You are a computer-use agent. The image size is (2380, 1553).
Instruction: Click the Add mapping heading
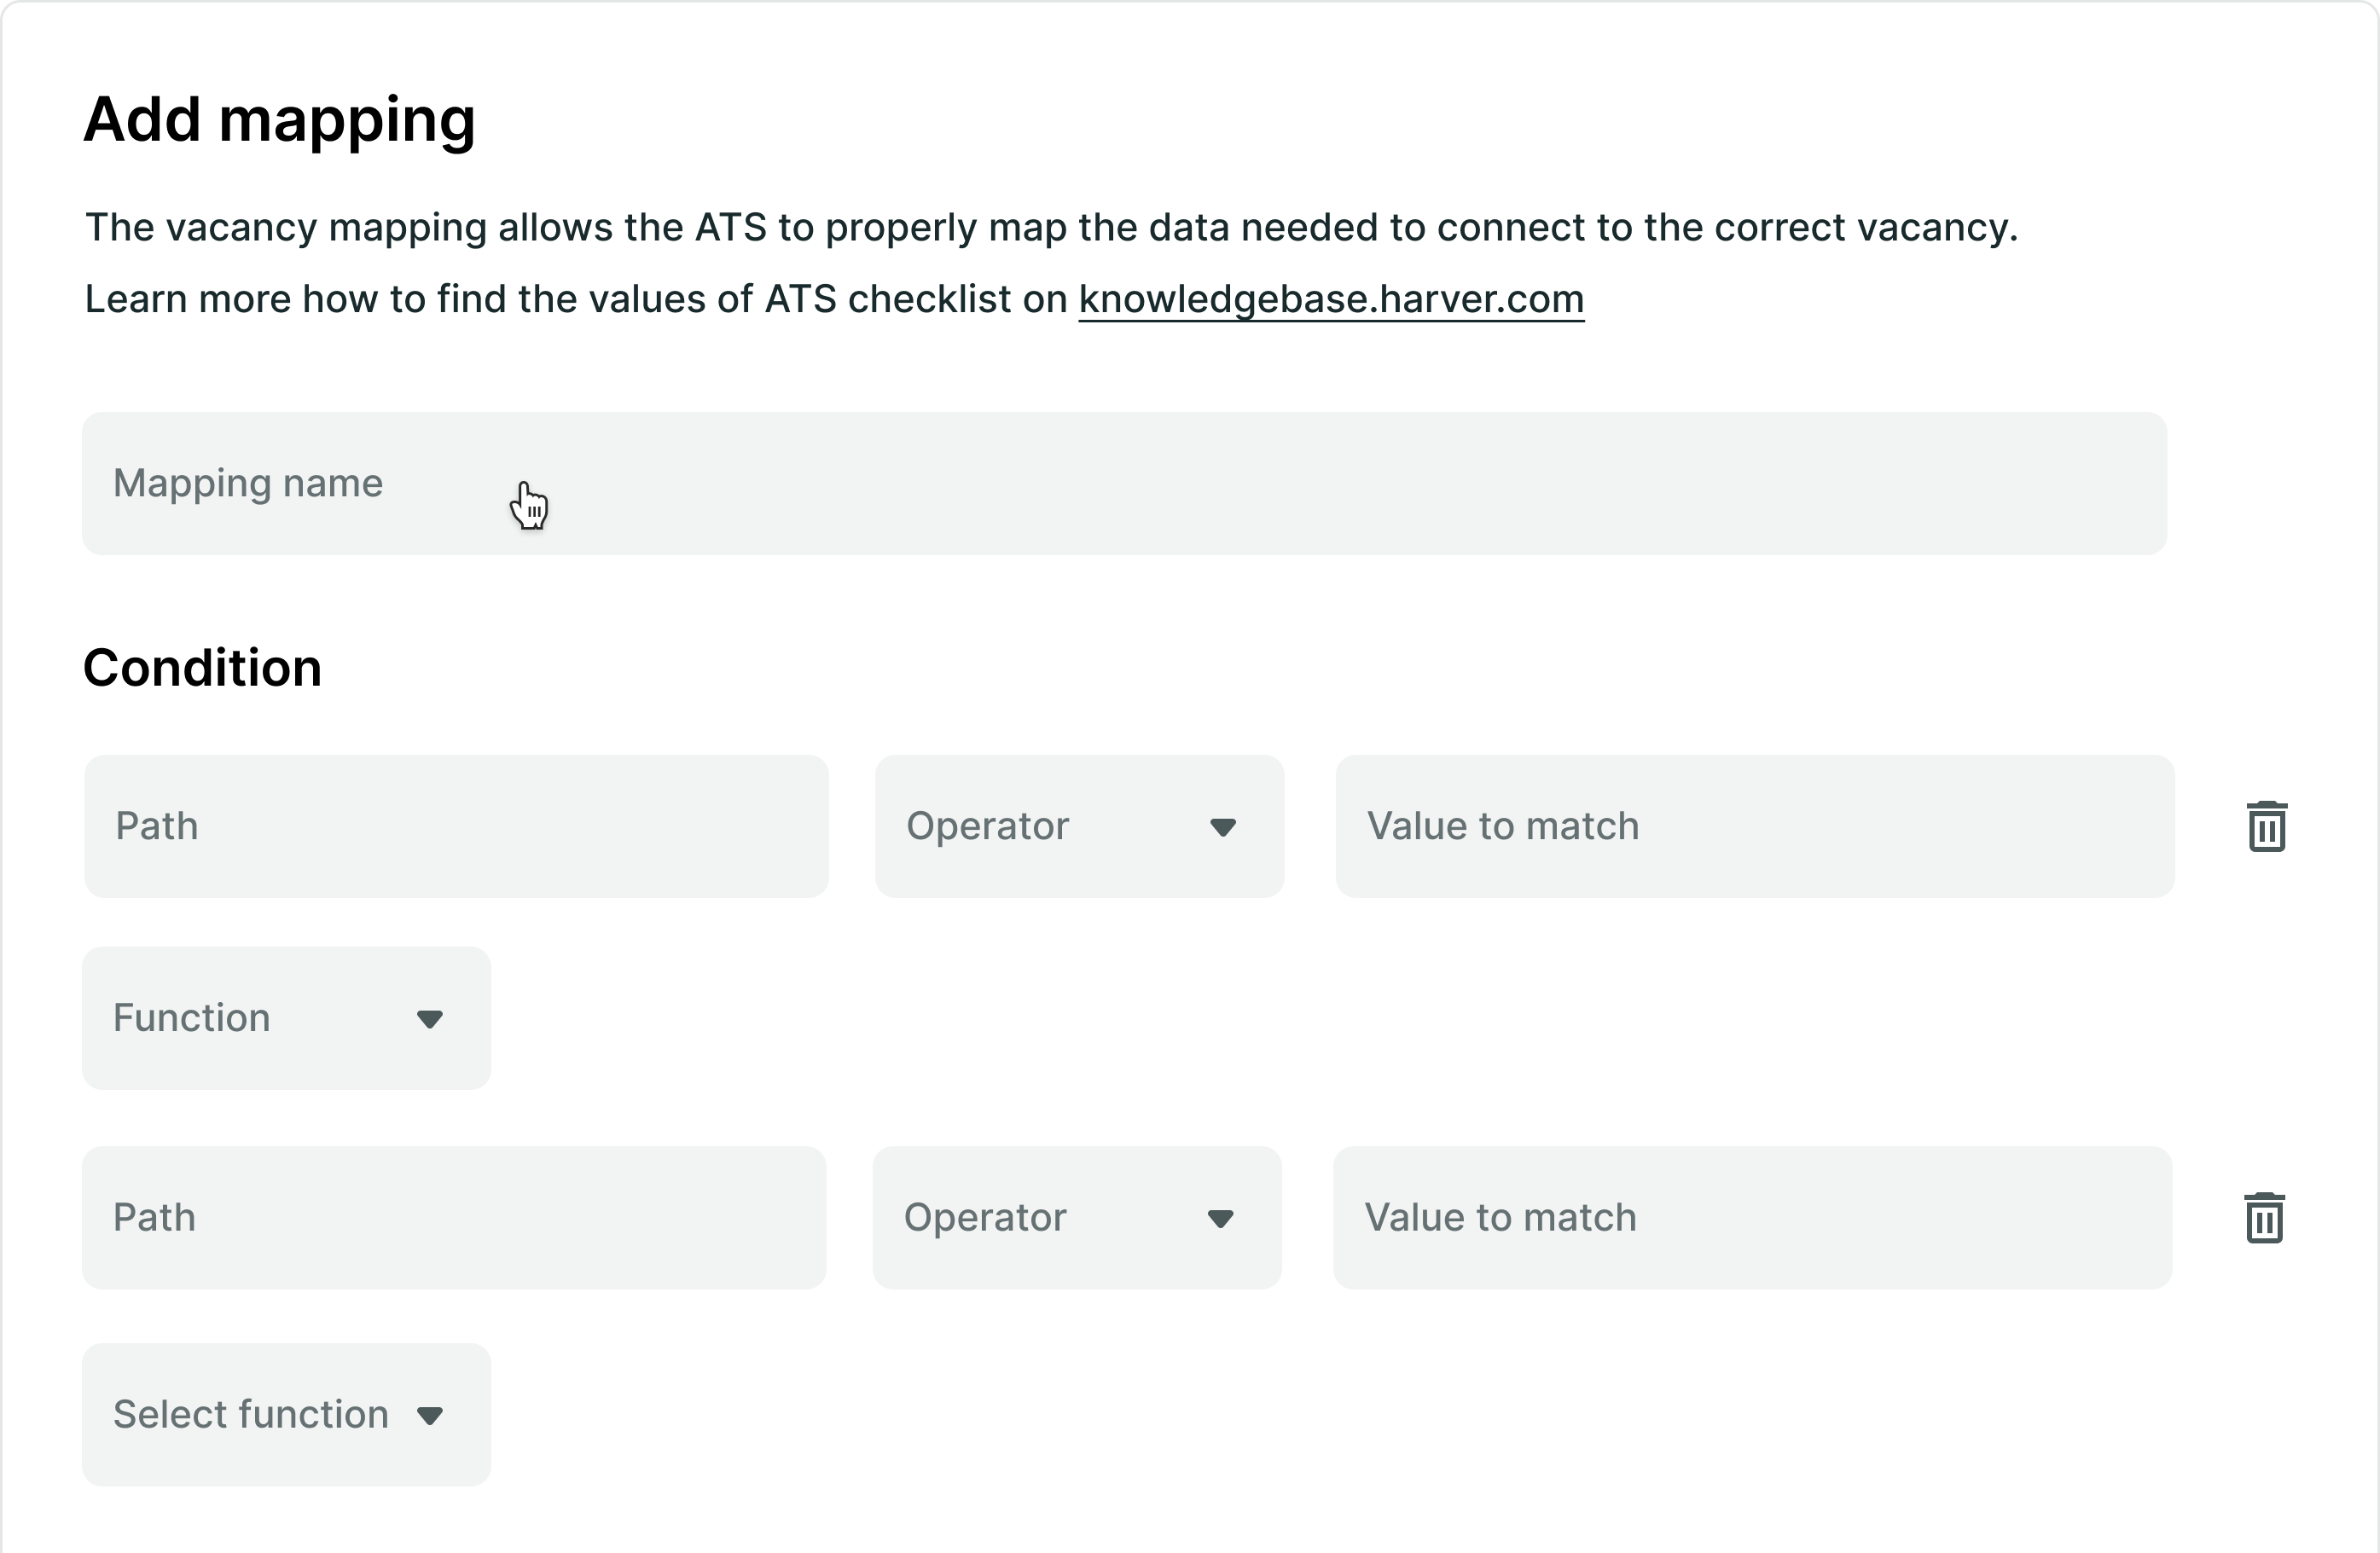tap(279, 120)
